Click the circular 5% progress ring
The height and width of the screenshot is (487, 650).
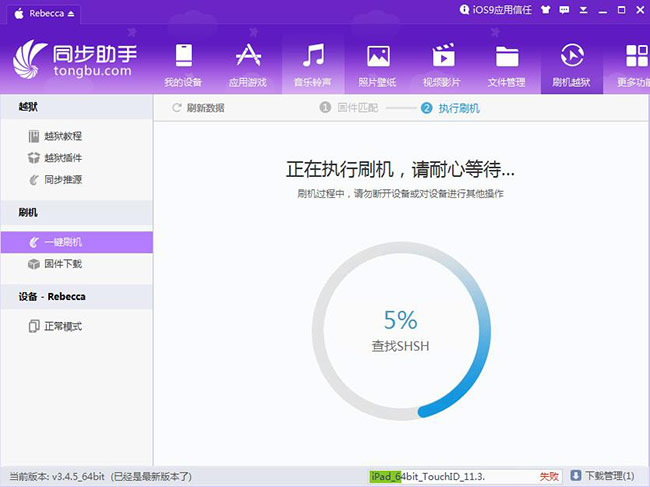click(x=401, y=331)
